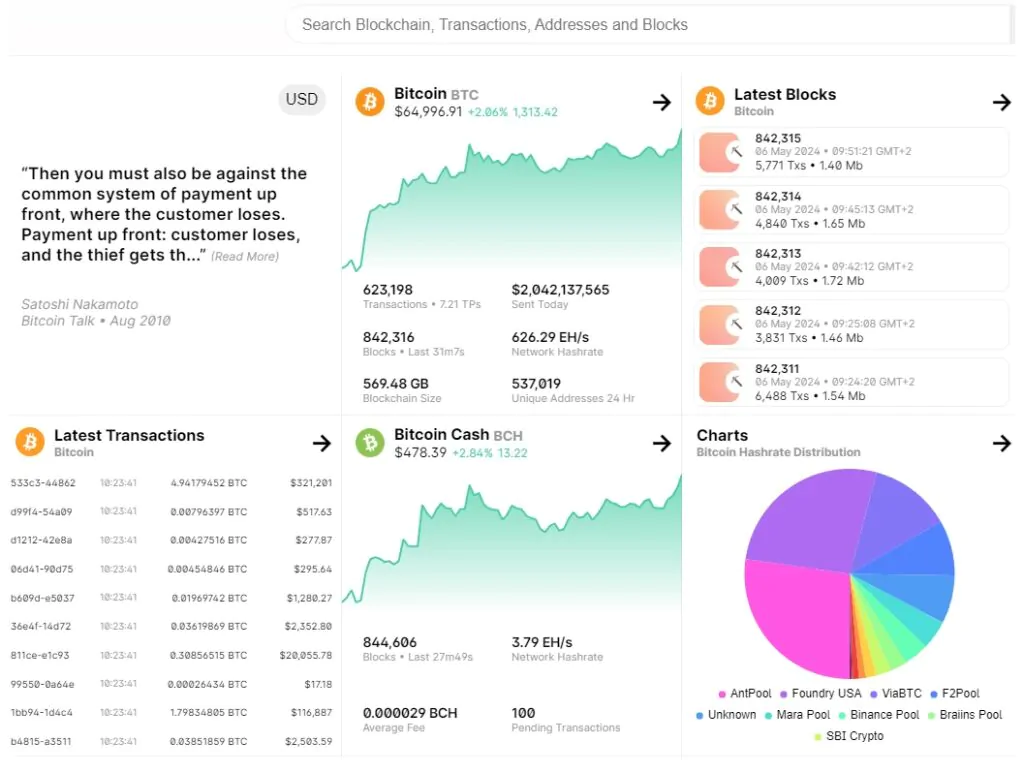Image resolution: width=1024 pixels, height=773 pixels.
Task: Open the Bitcoin Cash BCH title link
Action: pos(458,435)
